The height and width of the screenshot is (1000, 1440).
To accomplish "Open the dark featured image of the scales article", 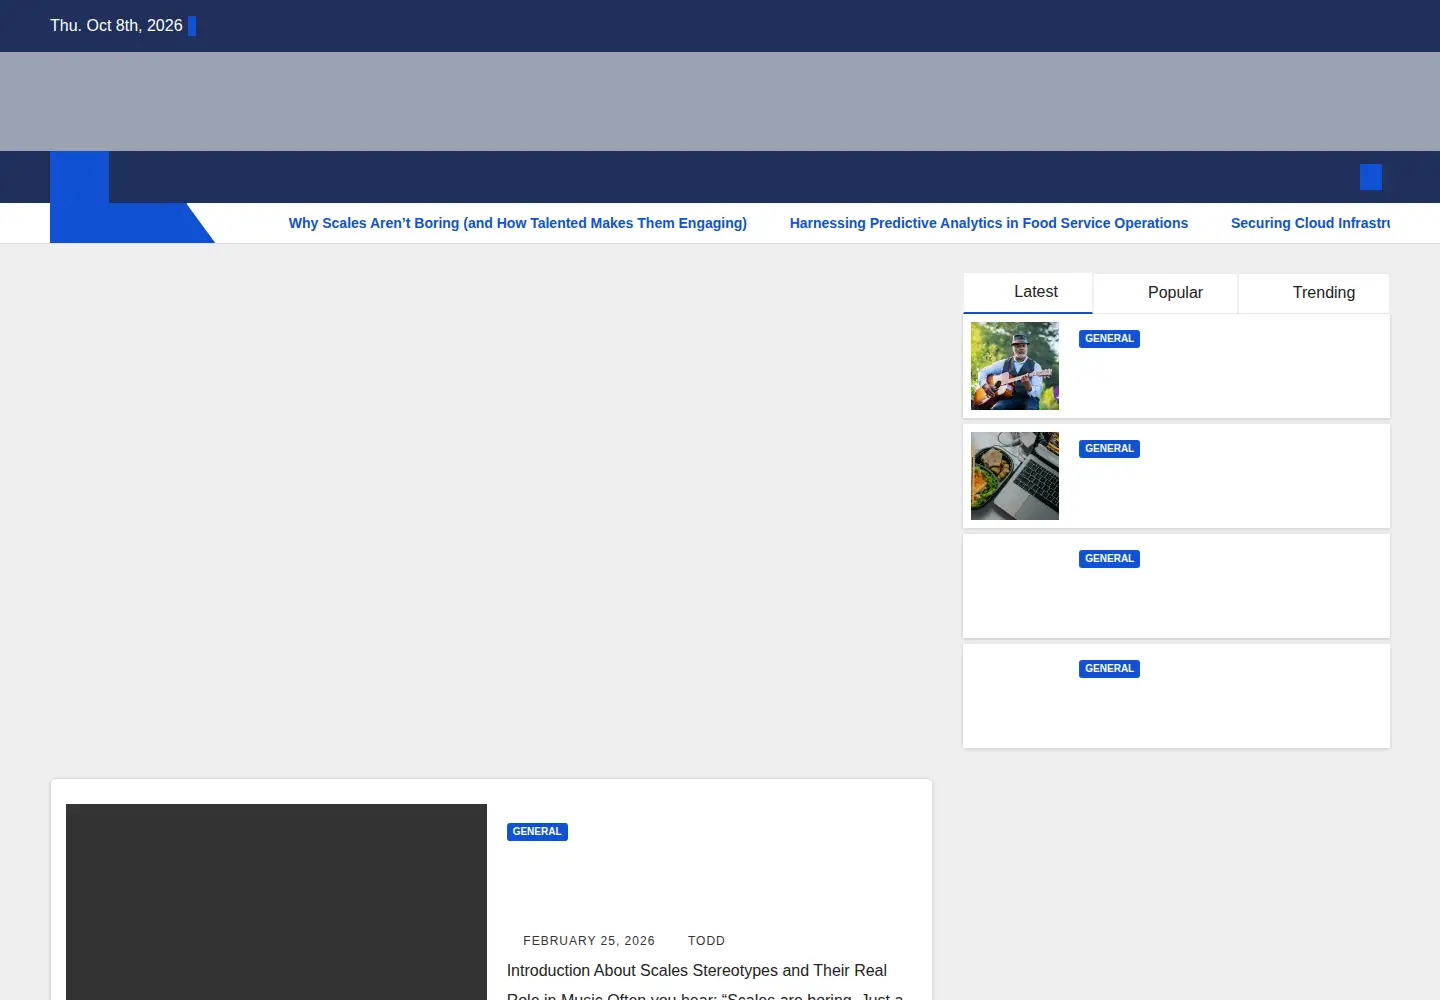I will (x=276, y=902).
